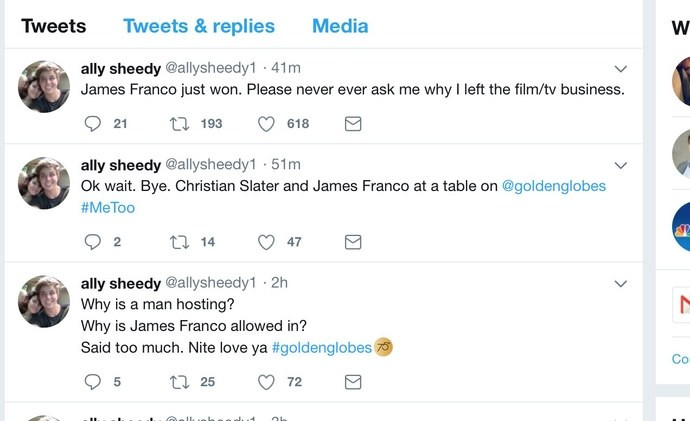Retweet the 'Why is a man hosting?' tweet
The height and width of the screenshot is (421, 690).
pos(180,382)
